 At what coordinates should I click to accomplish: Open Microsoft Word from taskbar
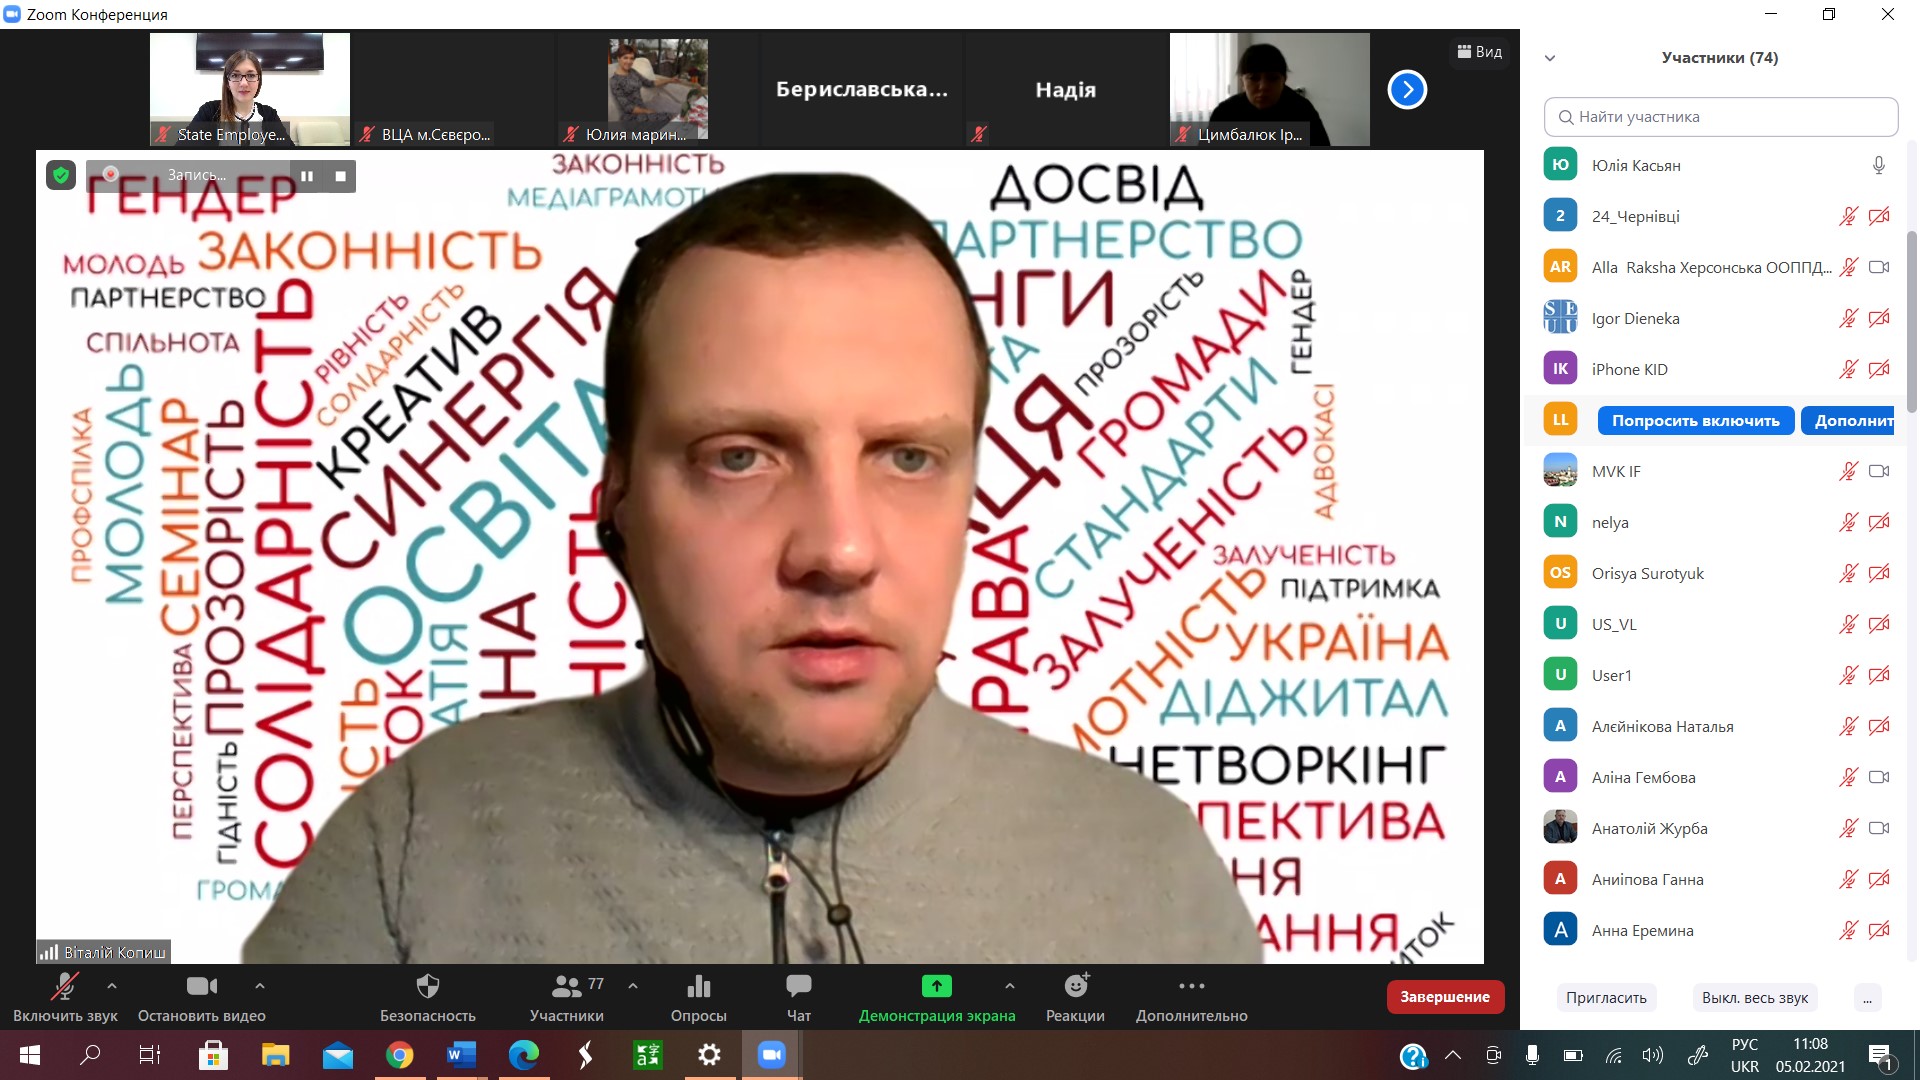[461, 1055]
